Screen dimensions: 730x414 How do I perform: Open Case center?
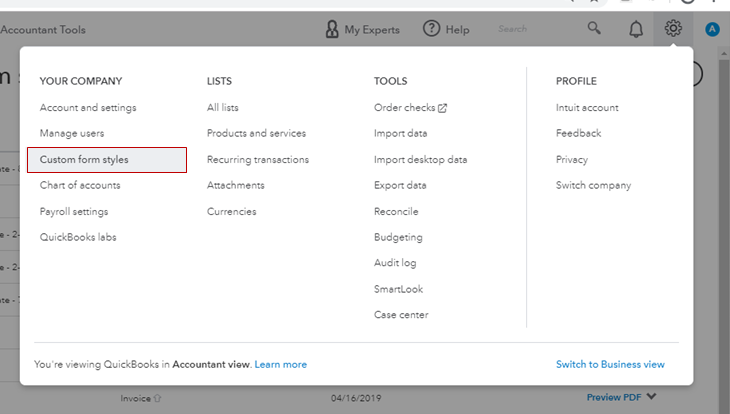point(401,315)
